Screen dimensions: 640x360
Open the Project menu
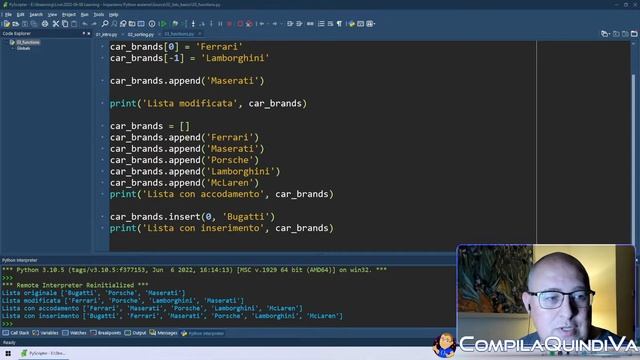point(69,14)
